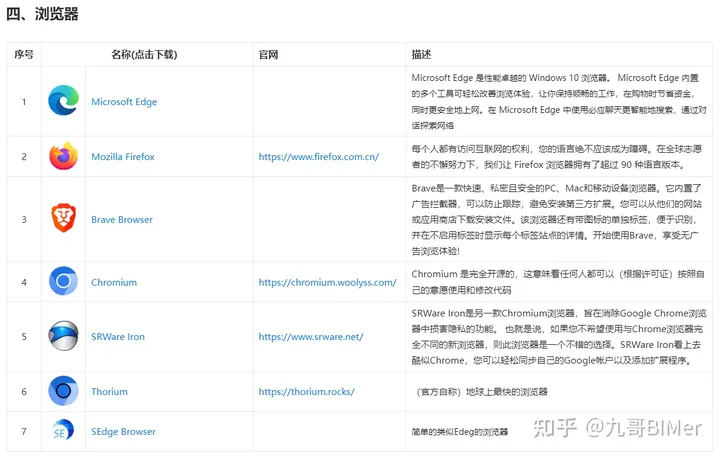
Task: Click row number 2 cell
Action: pyautogui.click(x=24, y=157)
